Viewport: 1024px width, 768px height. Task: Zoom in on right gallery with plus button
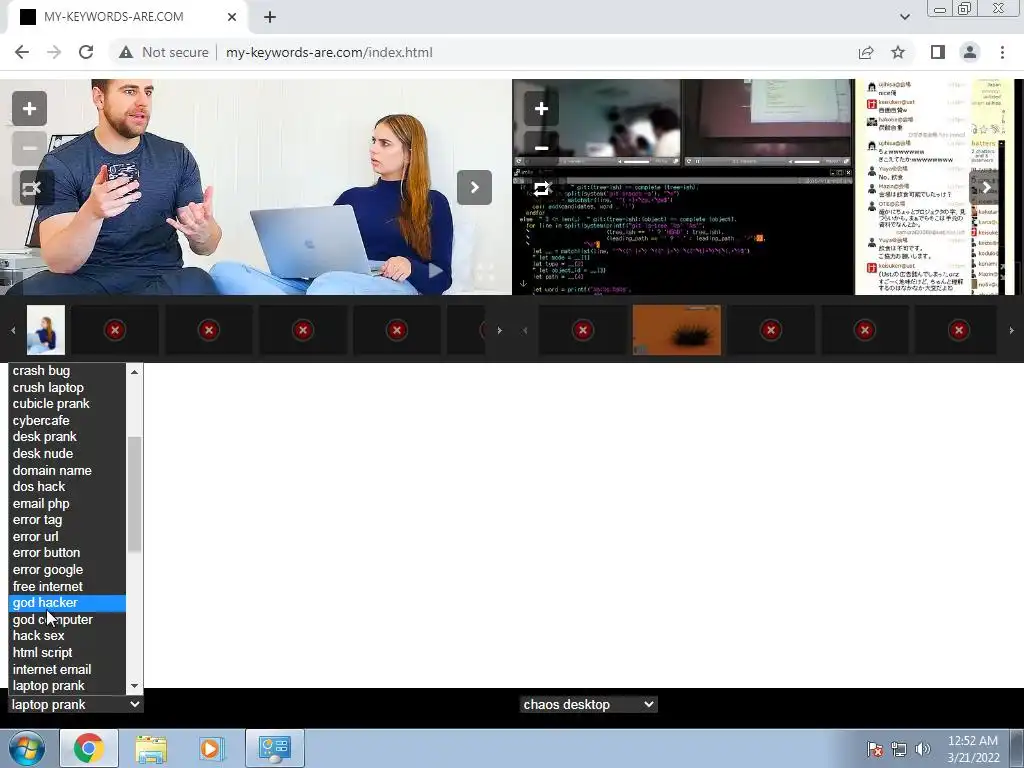click(541, 108)
